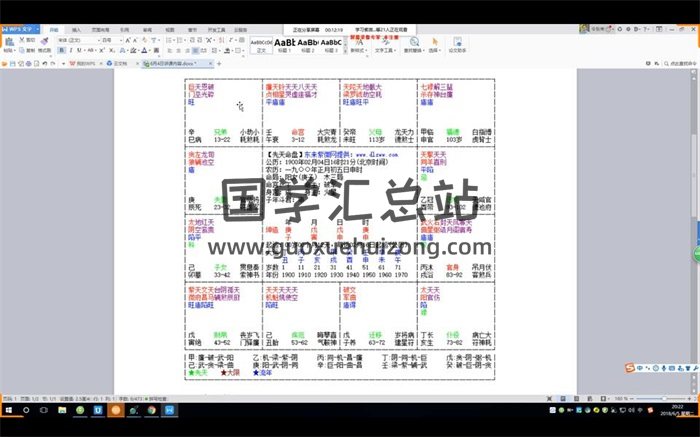This screenshot has width=700, height=437.
Task: Open the www.dlzww.com link in the chart
Action: pos(377,155)
